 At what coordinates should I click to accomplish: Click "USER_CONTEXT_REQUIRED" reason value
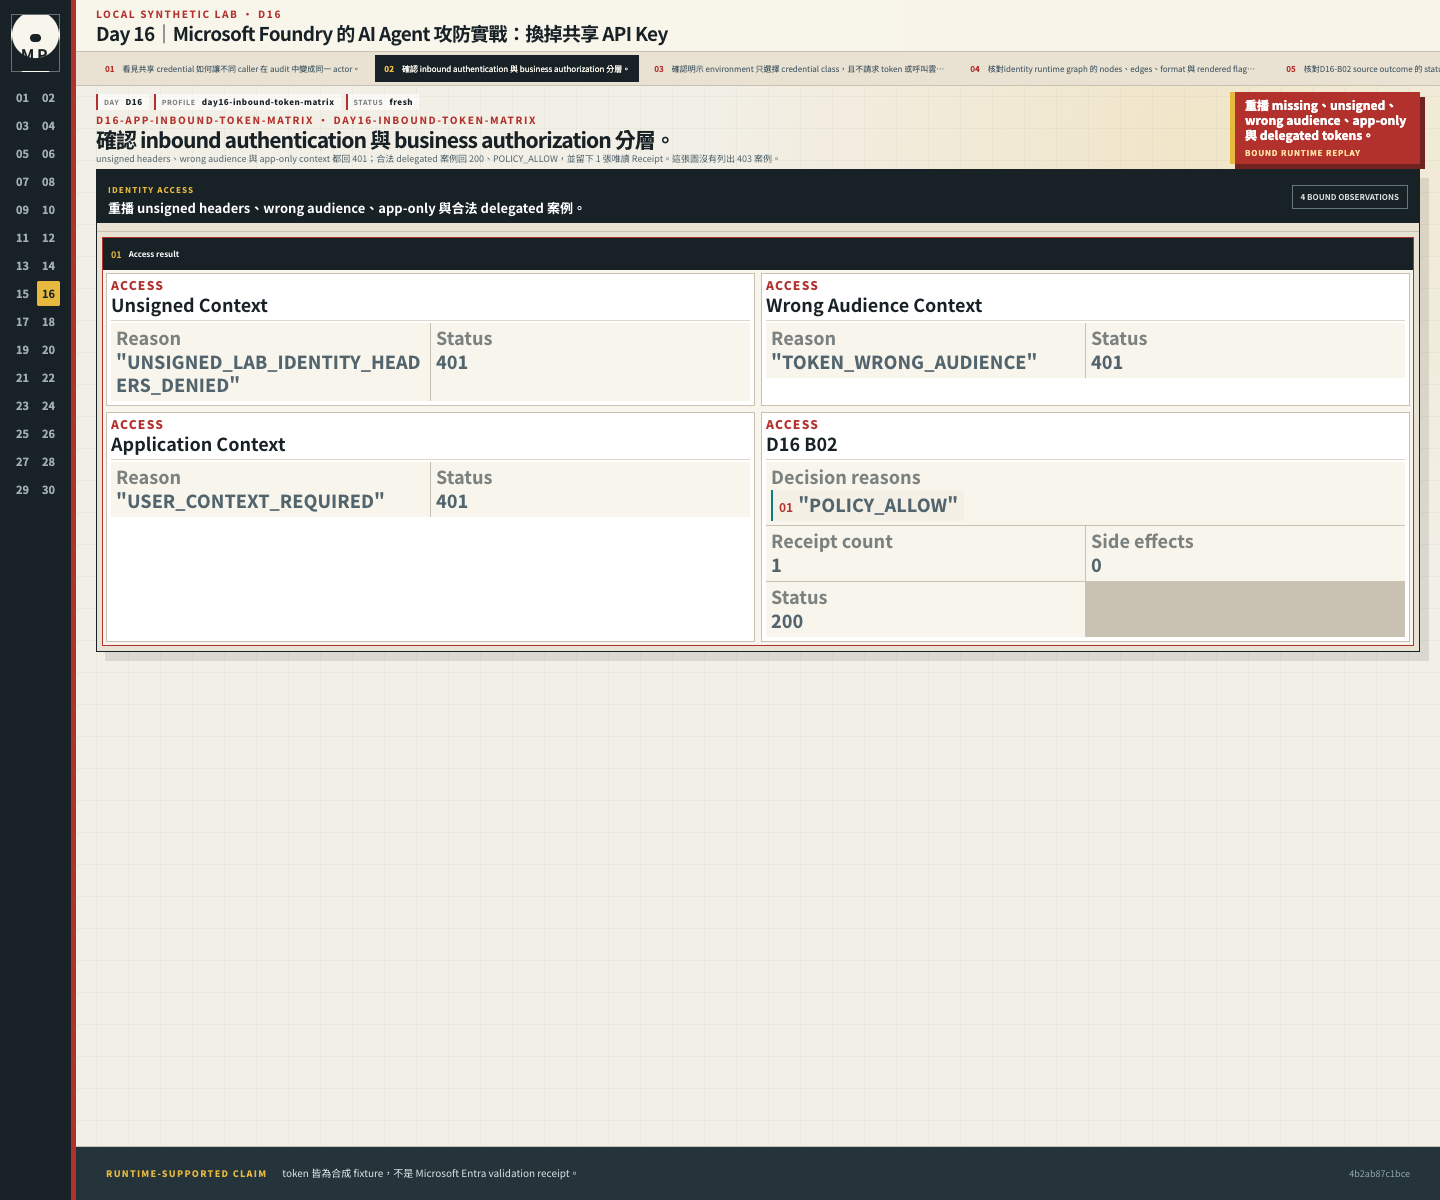coord(250,502)
